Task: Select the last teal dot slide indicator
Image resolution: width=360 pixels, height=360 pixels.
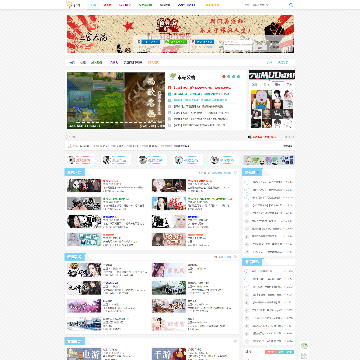Action: [239, 77]
